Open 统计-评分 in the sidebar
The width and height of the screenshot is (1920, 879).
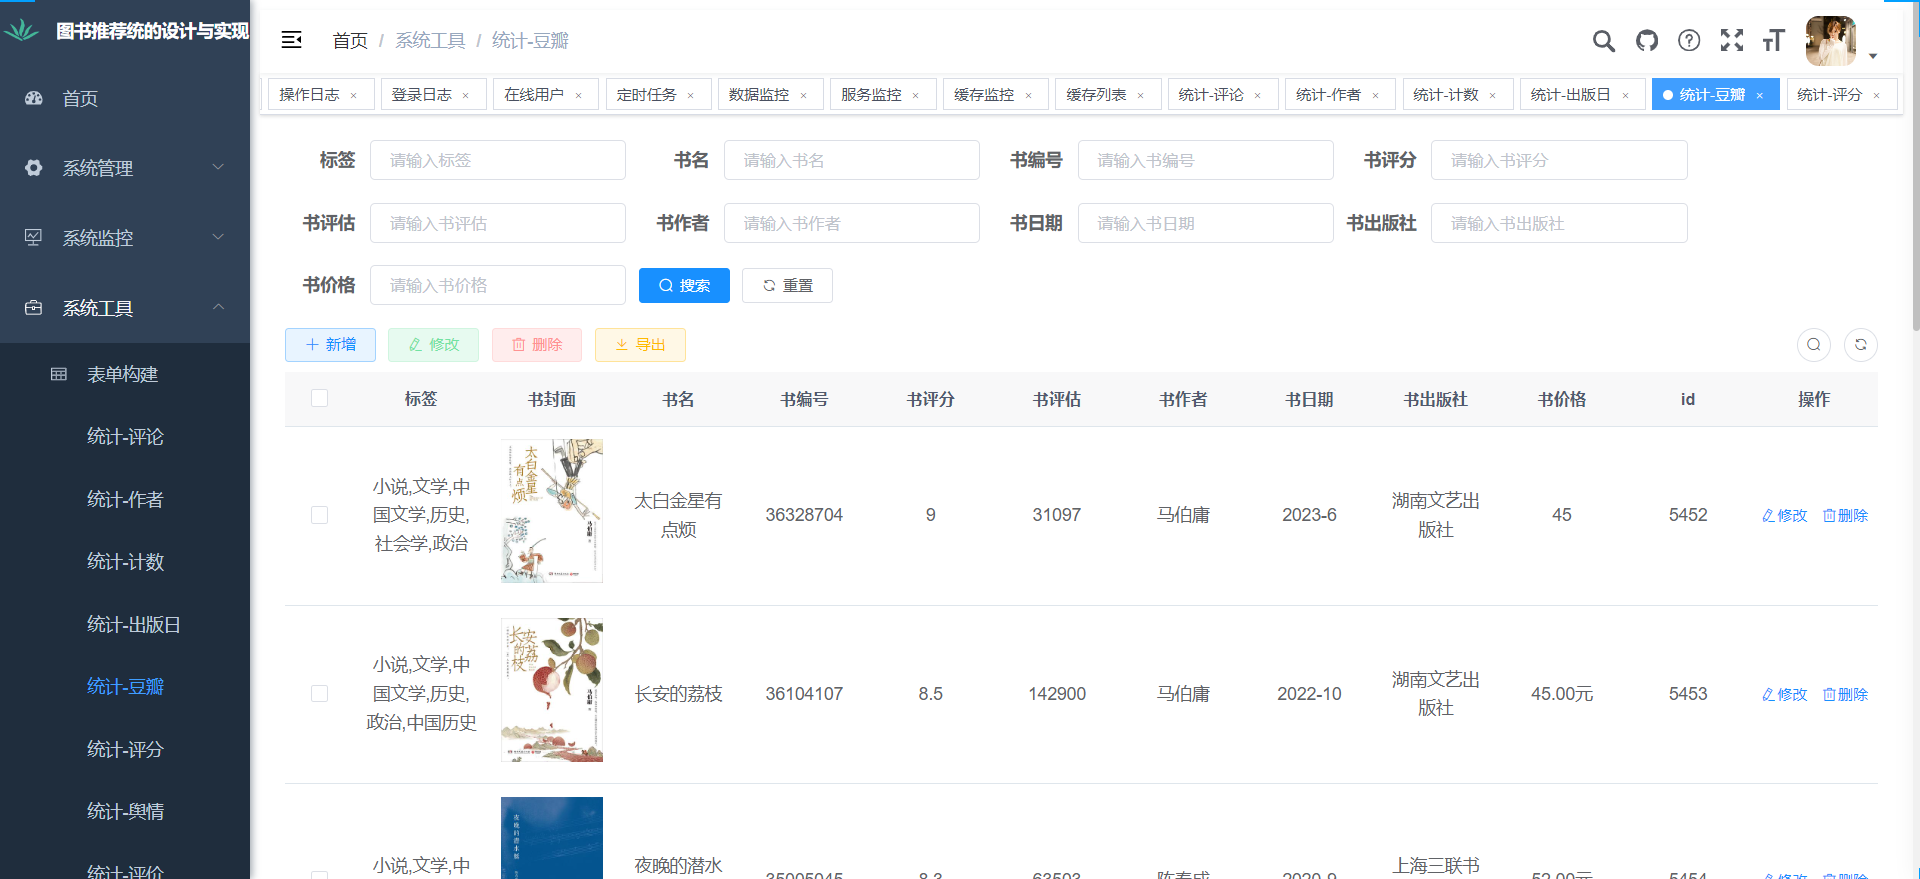coord(125,749)
